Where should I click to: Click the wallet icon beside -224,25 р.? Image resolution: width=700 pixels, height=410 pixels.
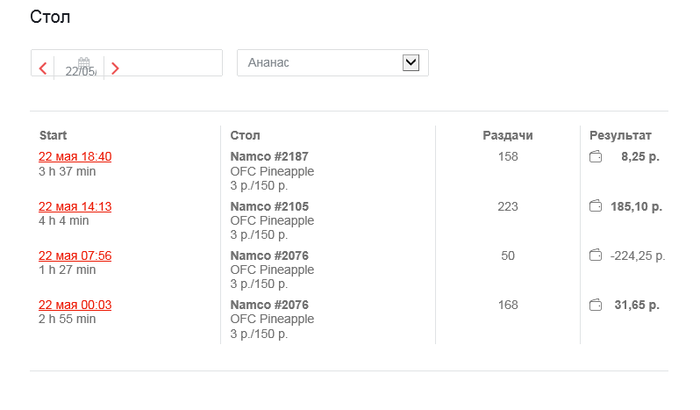coord(595,256)
